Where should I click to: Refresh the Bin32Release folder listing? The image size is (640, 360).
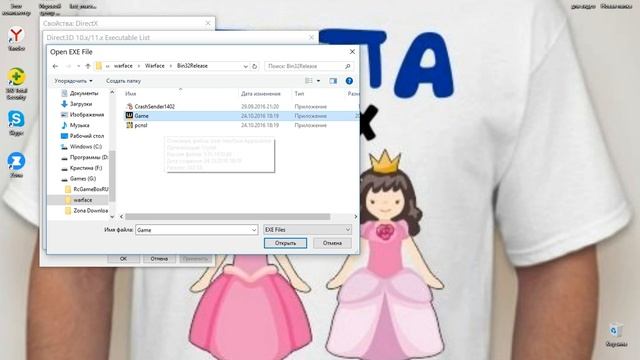pos(254,66)
